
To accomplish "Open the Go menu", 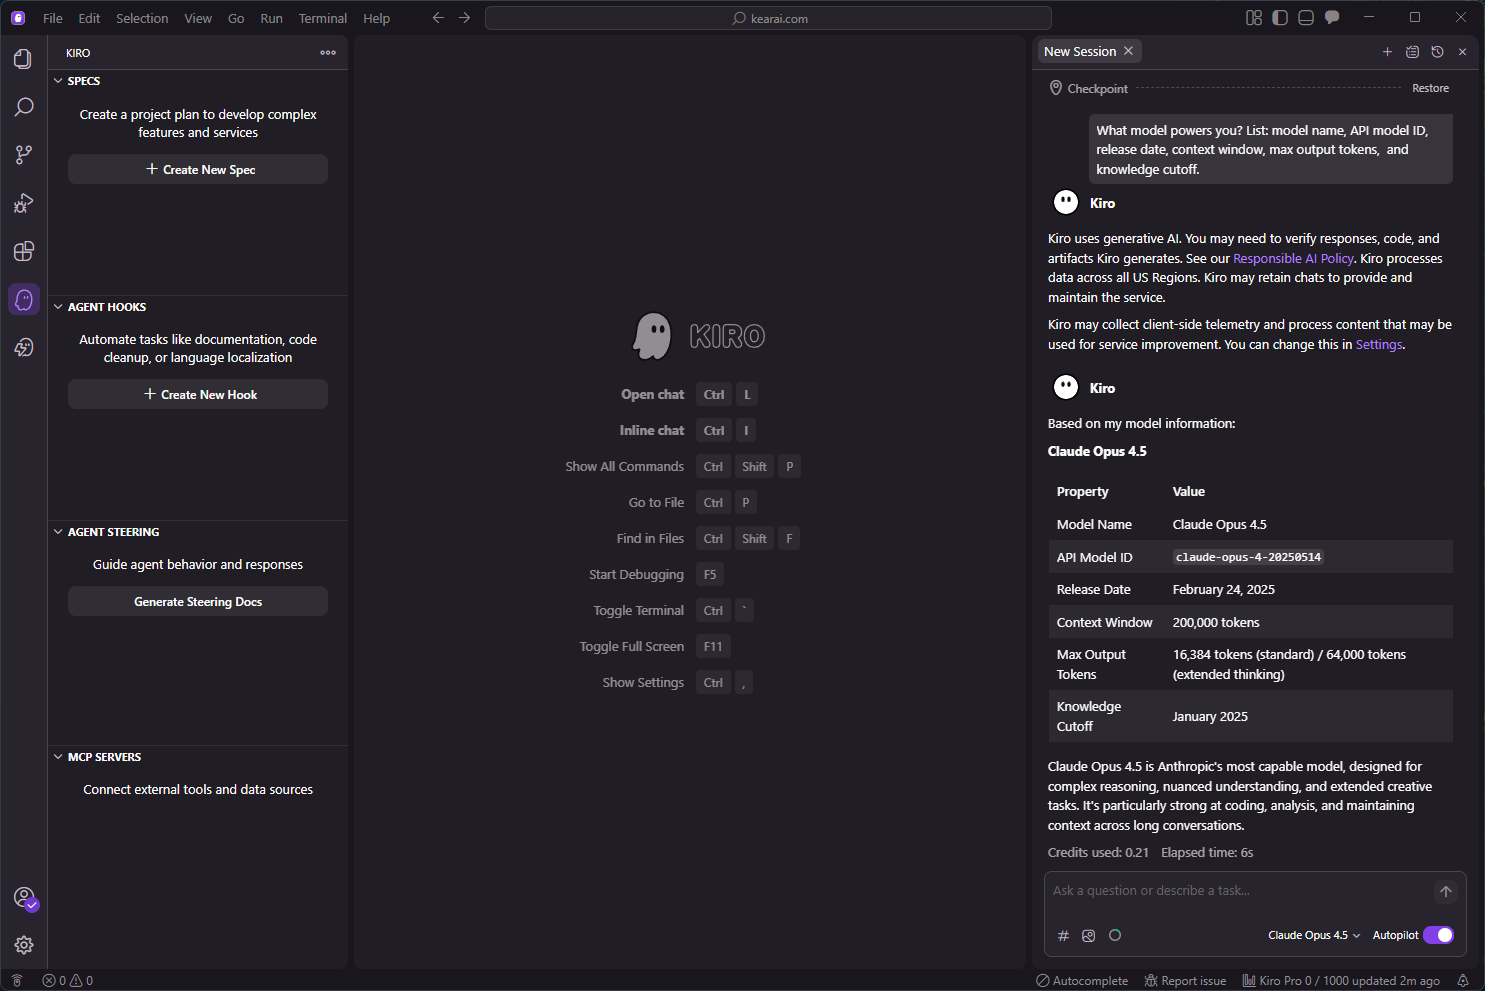I will click(x=236, y=18).
